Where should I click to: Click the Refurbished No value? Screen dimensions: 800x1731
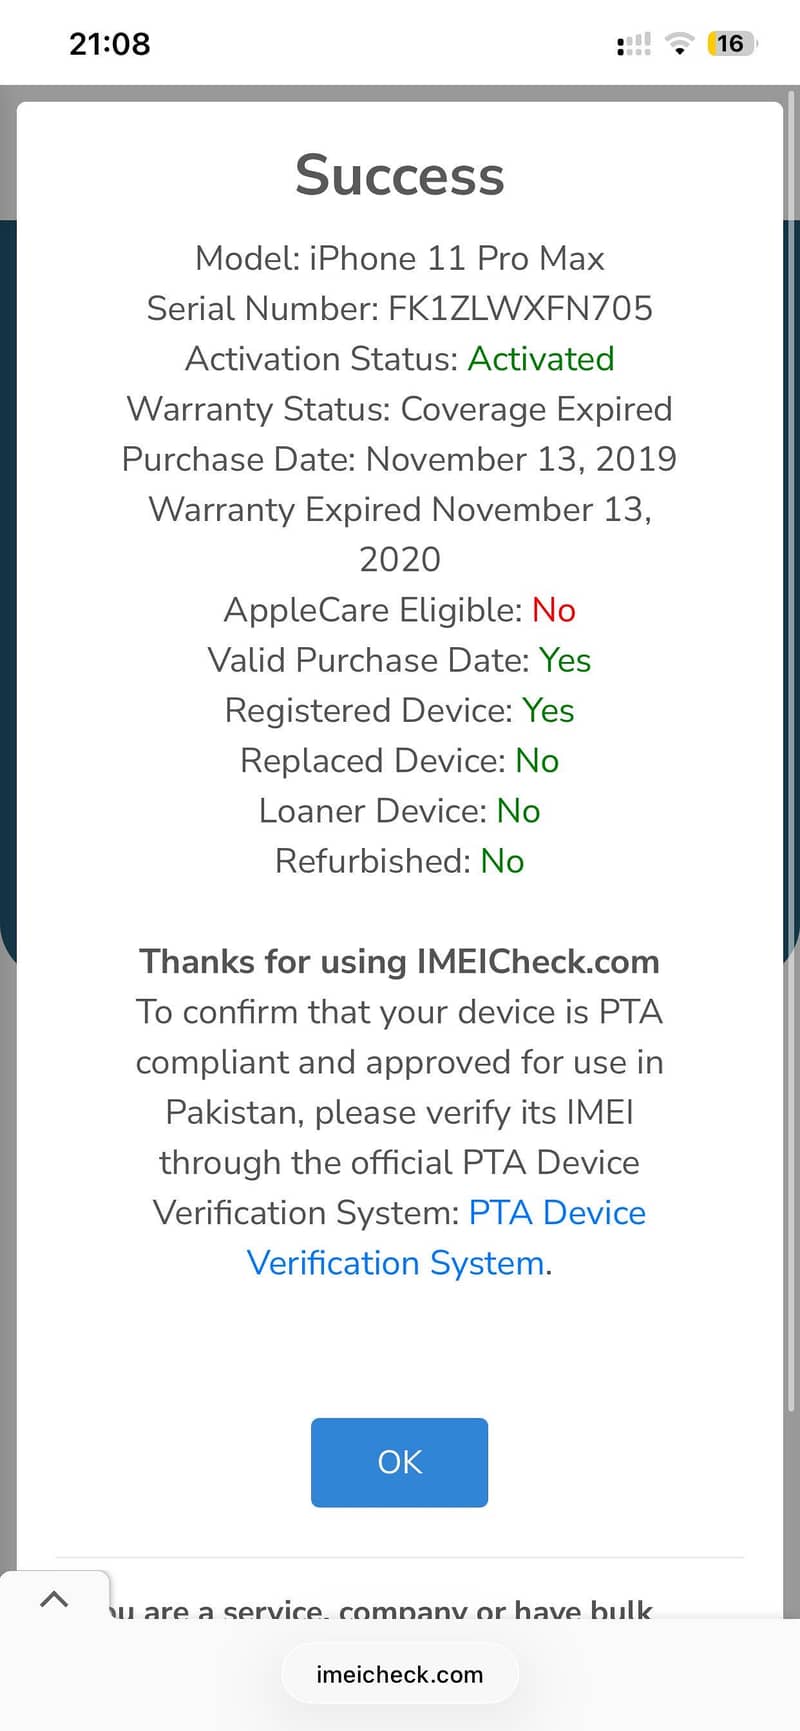(x=502, y=860)
